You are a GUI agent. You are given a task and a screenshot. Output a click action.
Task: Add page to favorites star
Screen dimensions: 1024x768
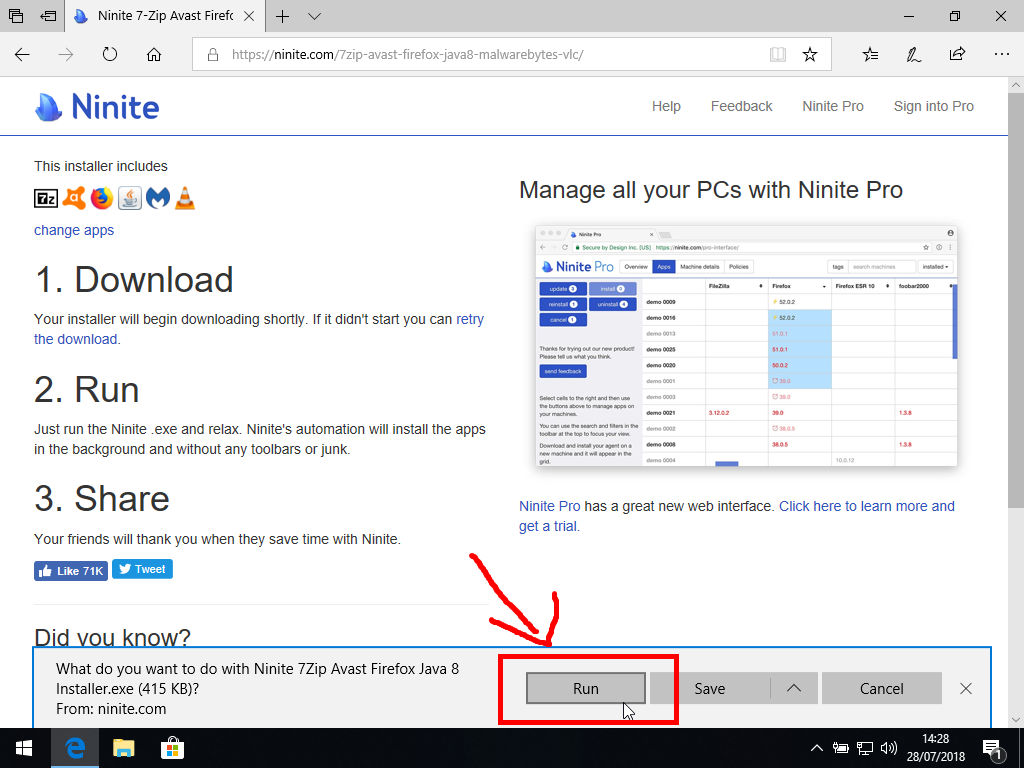click(810, 54)
